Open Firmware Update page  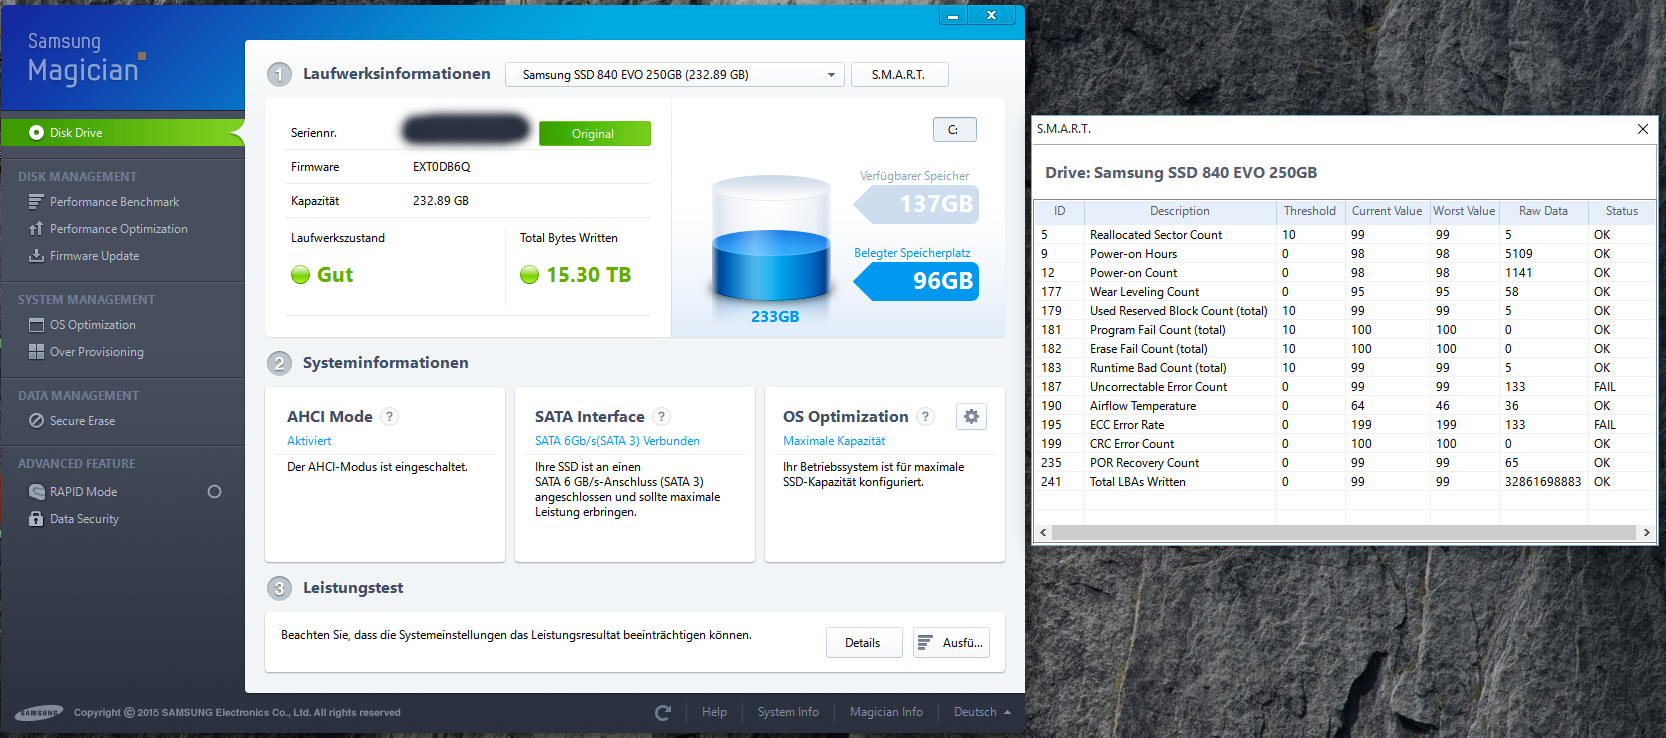[94, 255]
